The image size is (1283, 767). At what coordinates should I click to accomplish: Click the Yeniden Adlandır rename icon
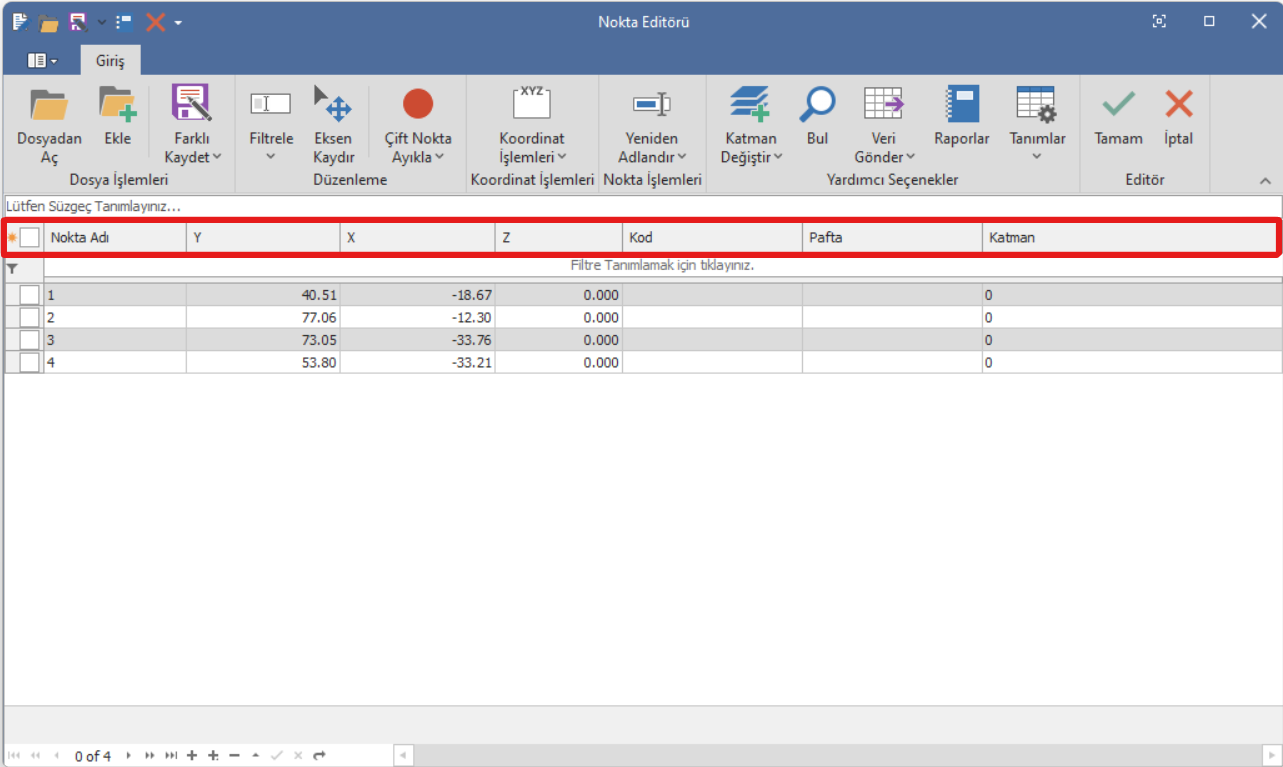click(x=652, y=103)
